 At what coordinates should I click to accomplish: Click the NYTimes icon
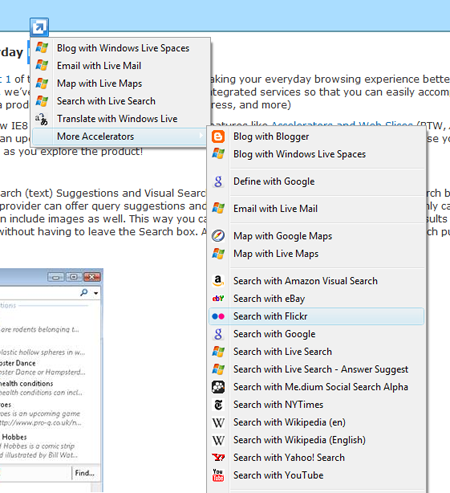point(218,404)
